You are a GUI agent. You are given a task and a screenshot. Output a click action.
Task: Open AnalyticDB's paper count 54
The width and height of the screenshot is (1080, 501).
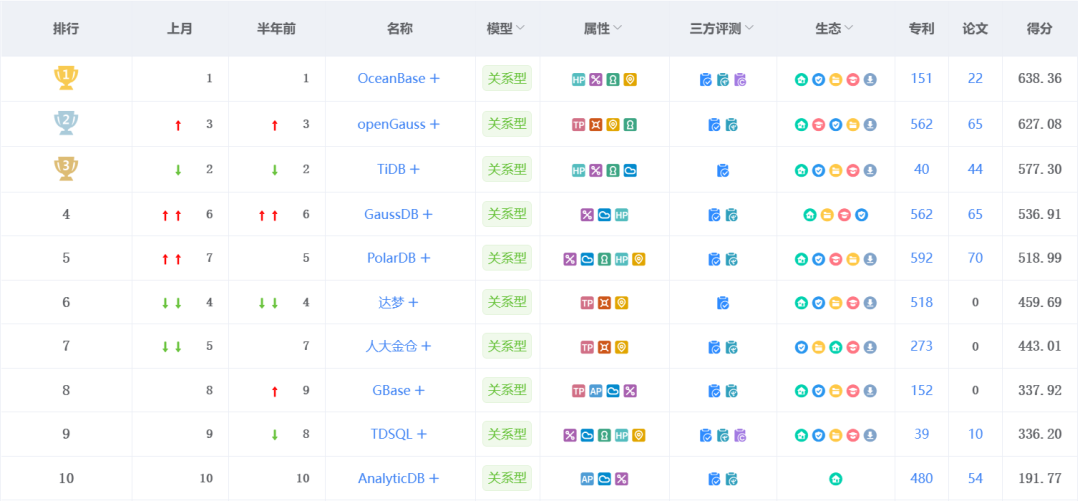pos(975,478)
